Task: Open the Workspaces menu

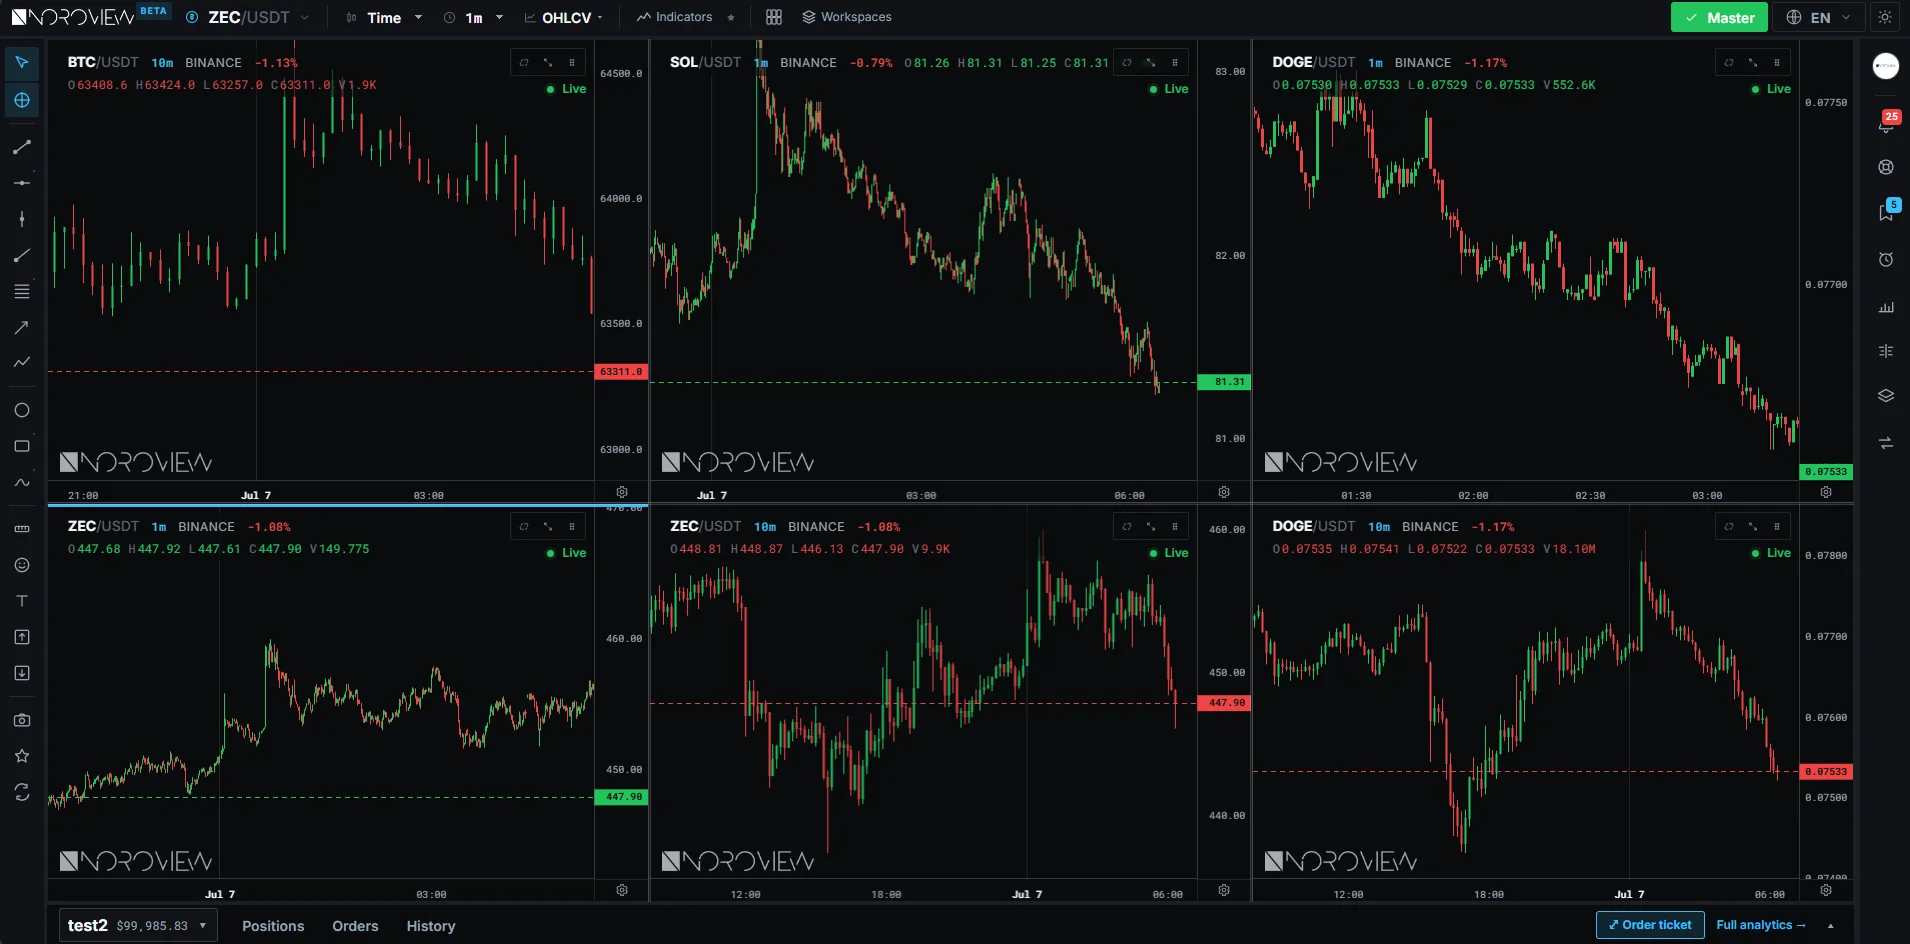Action: point(847,17)
